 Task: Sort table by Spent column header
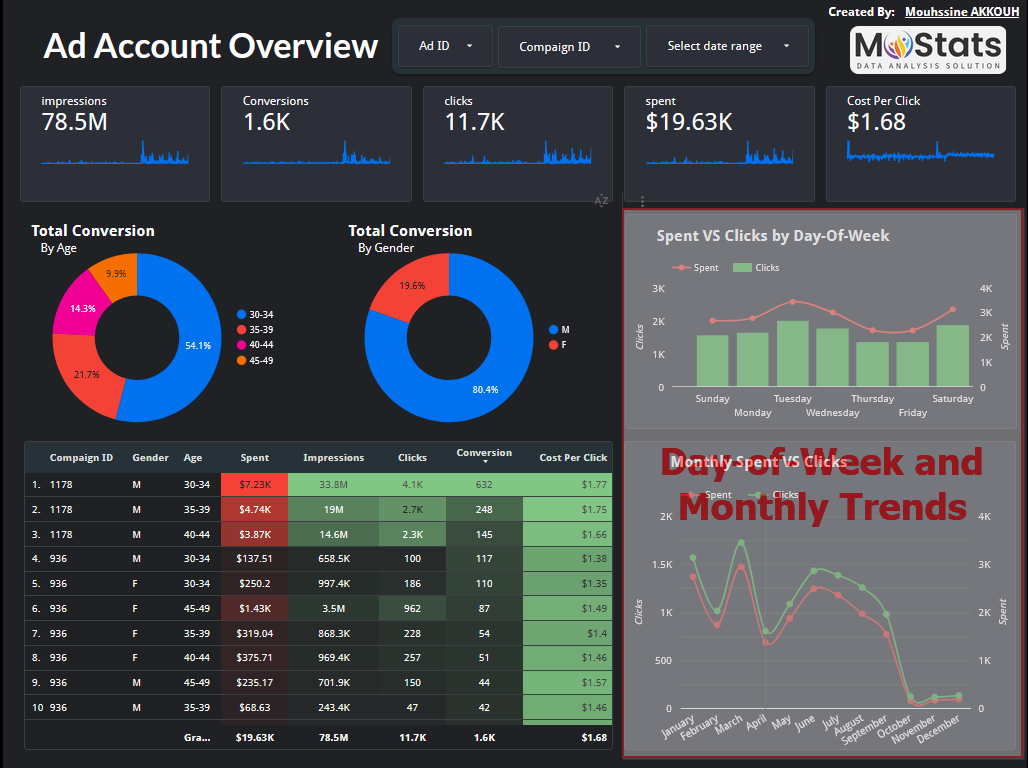pyautogui.click(x=255, y=458)
